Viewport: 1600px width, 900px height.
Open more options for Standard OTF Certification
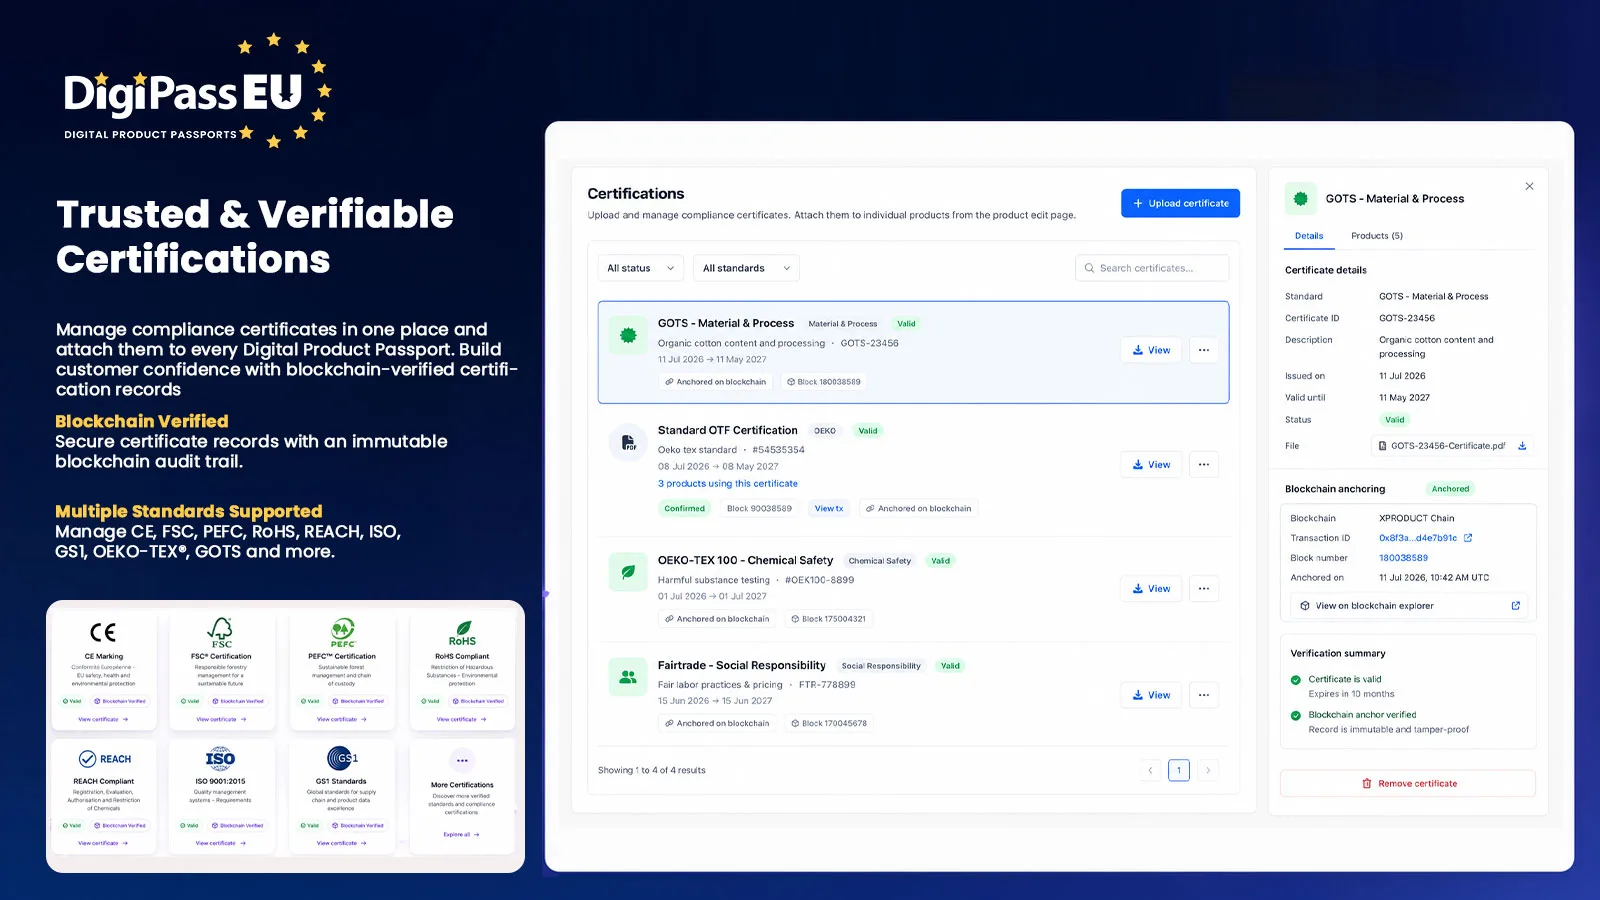click(1204, 464)
